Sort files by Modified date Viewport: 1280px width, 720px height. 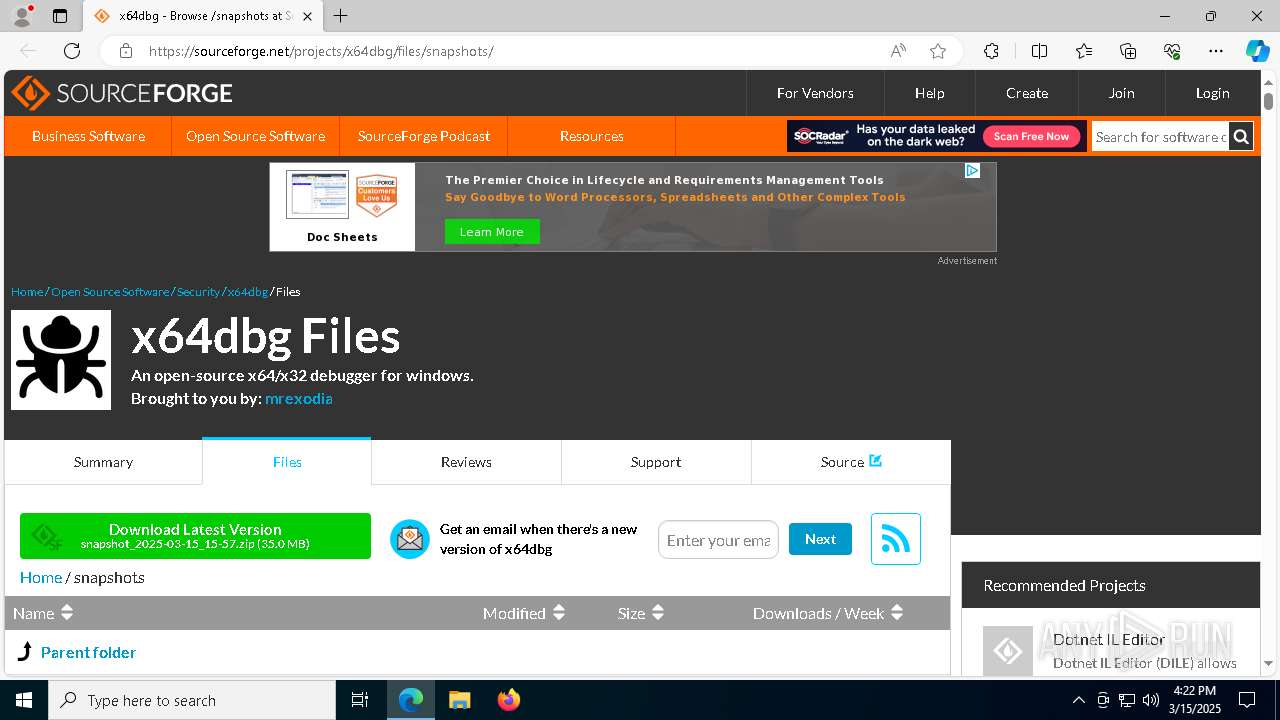coord(524,613)
